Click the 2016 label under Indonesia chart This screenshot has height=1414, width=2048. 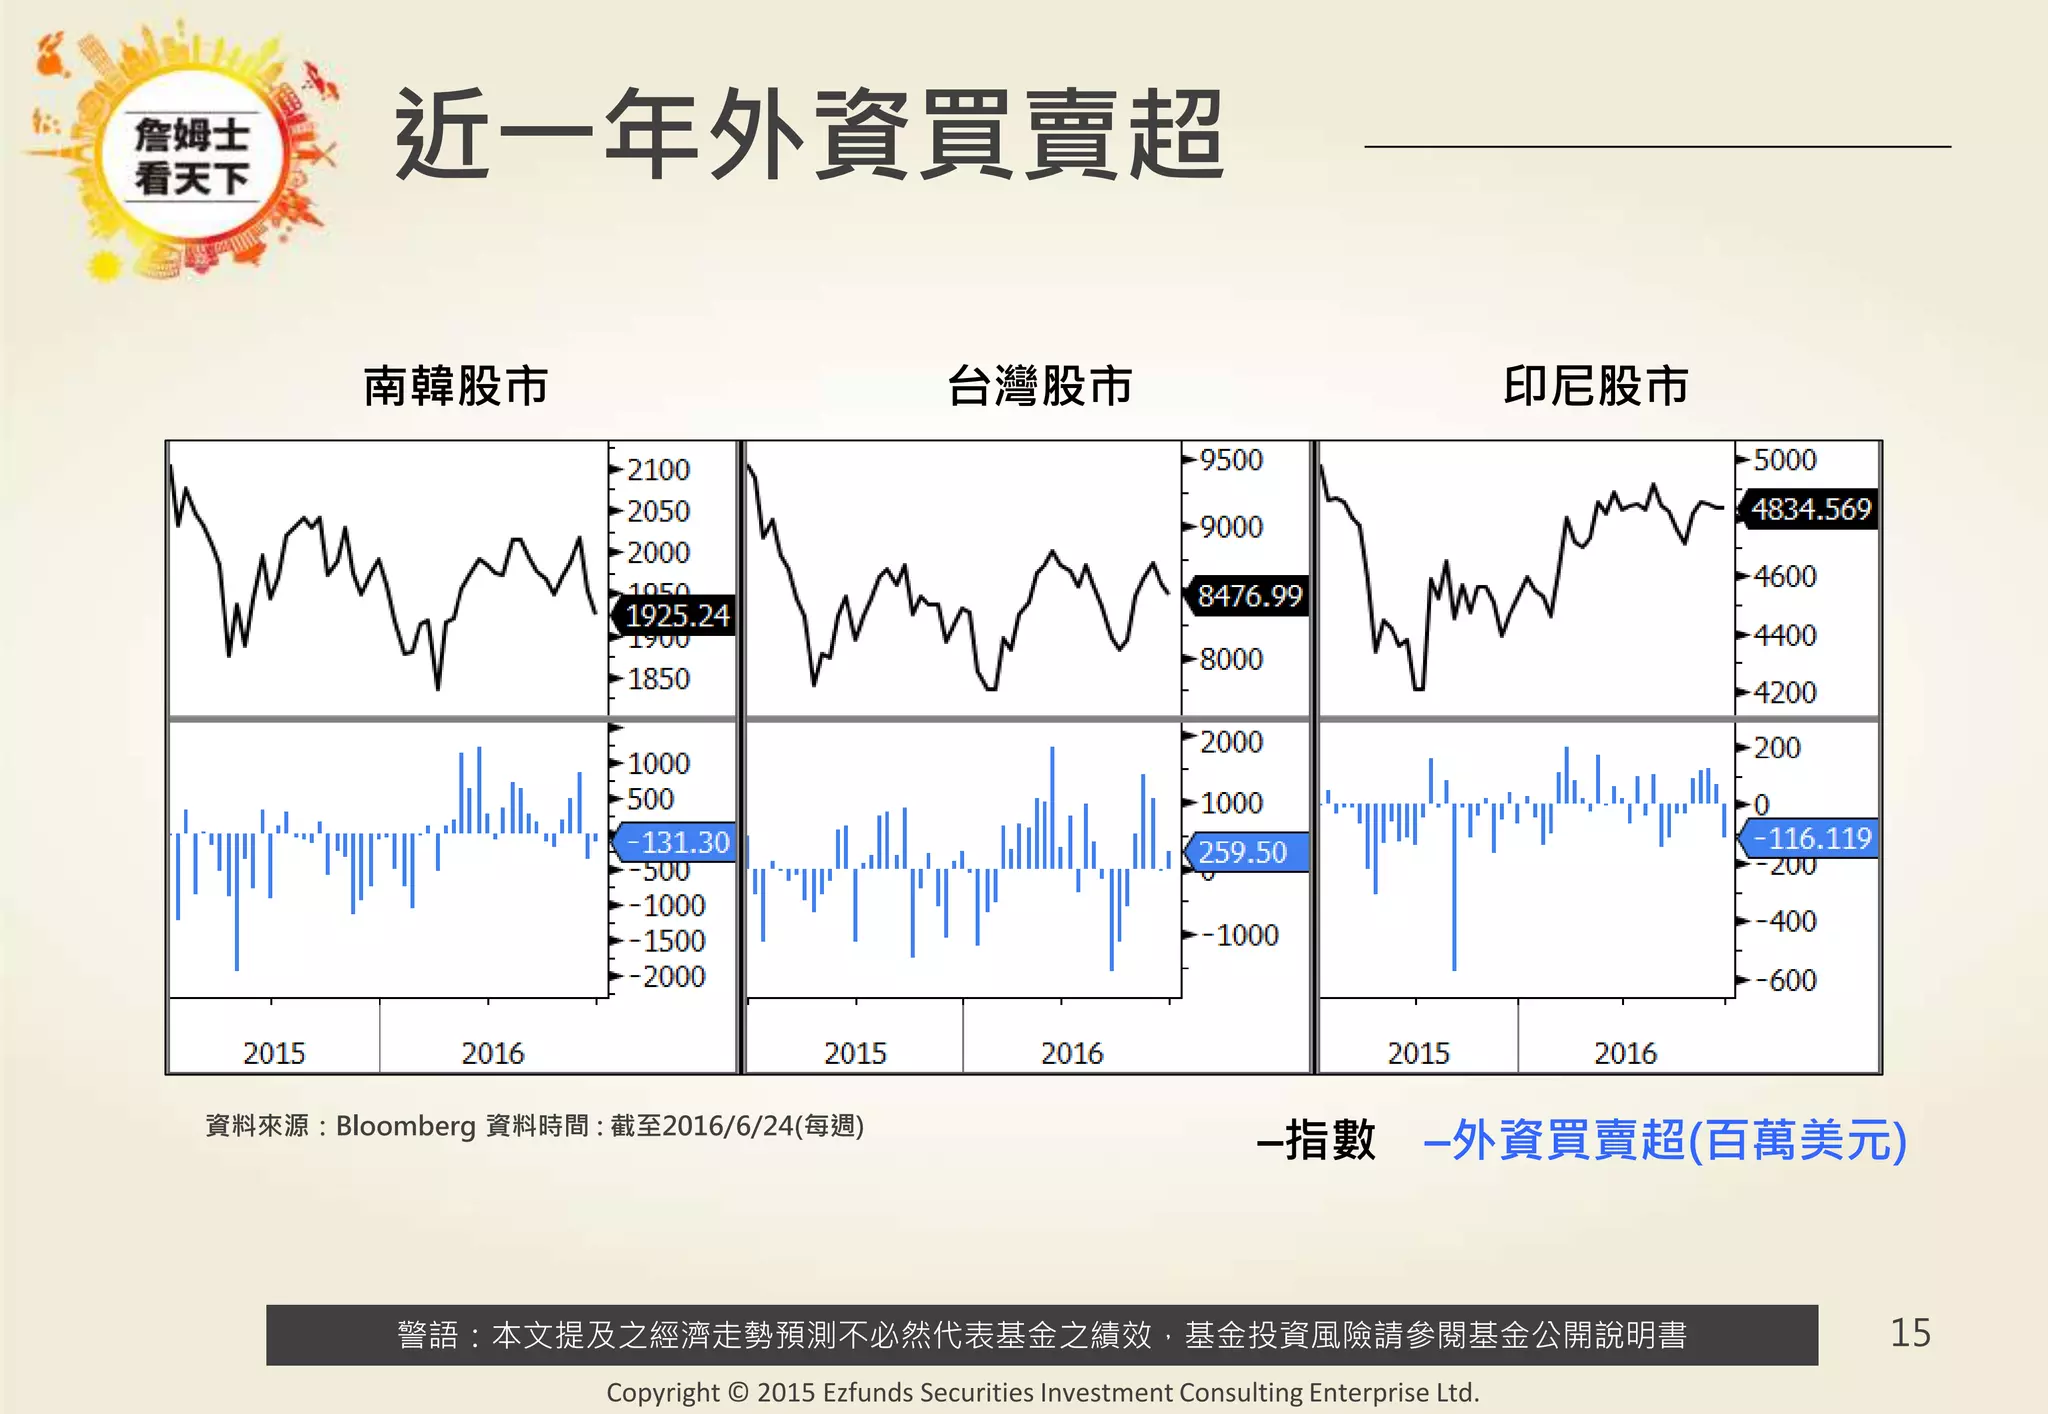tap(1625, 1053)
